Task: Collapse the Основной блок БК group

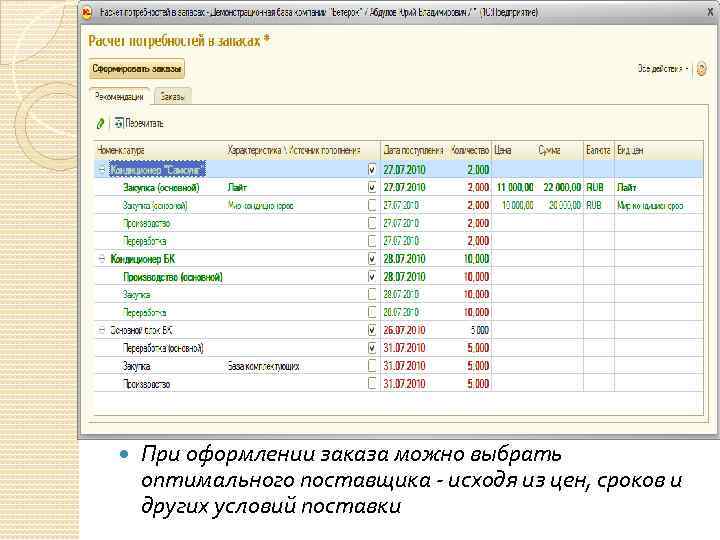Action: pos(101,330)
